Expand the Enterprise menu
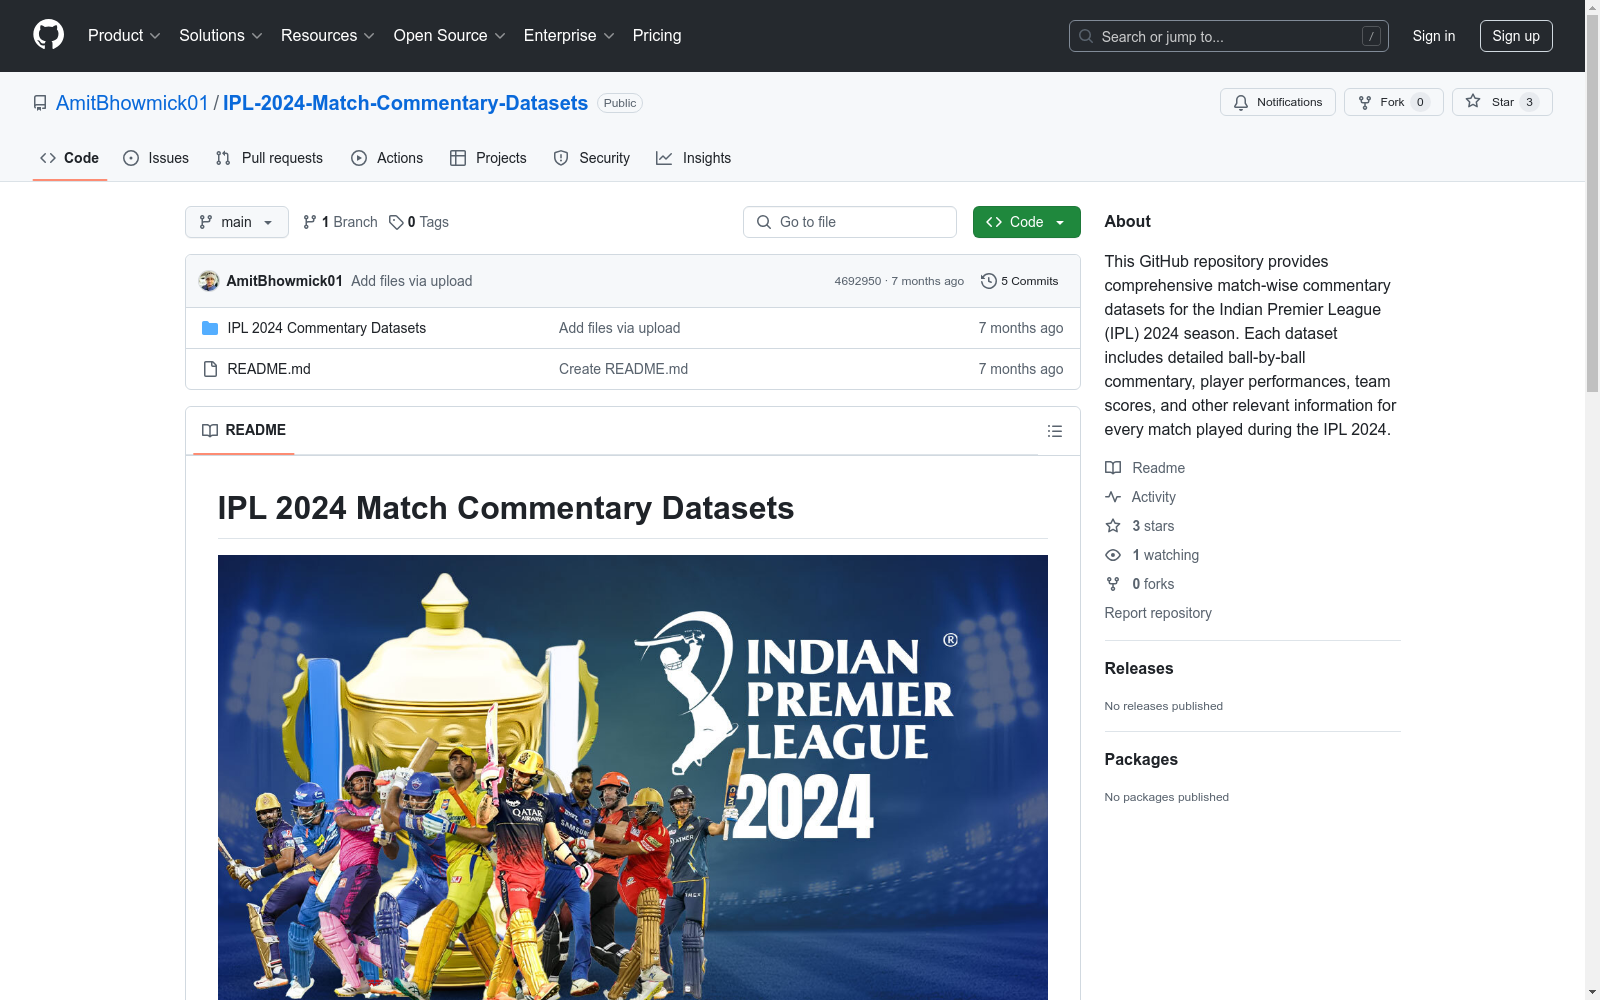Screen dimensions: 1600x1000 tap(569, 35)
